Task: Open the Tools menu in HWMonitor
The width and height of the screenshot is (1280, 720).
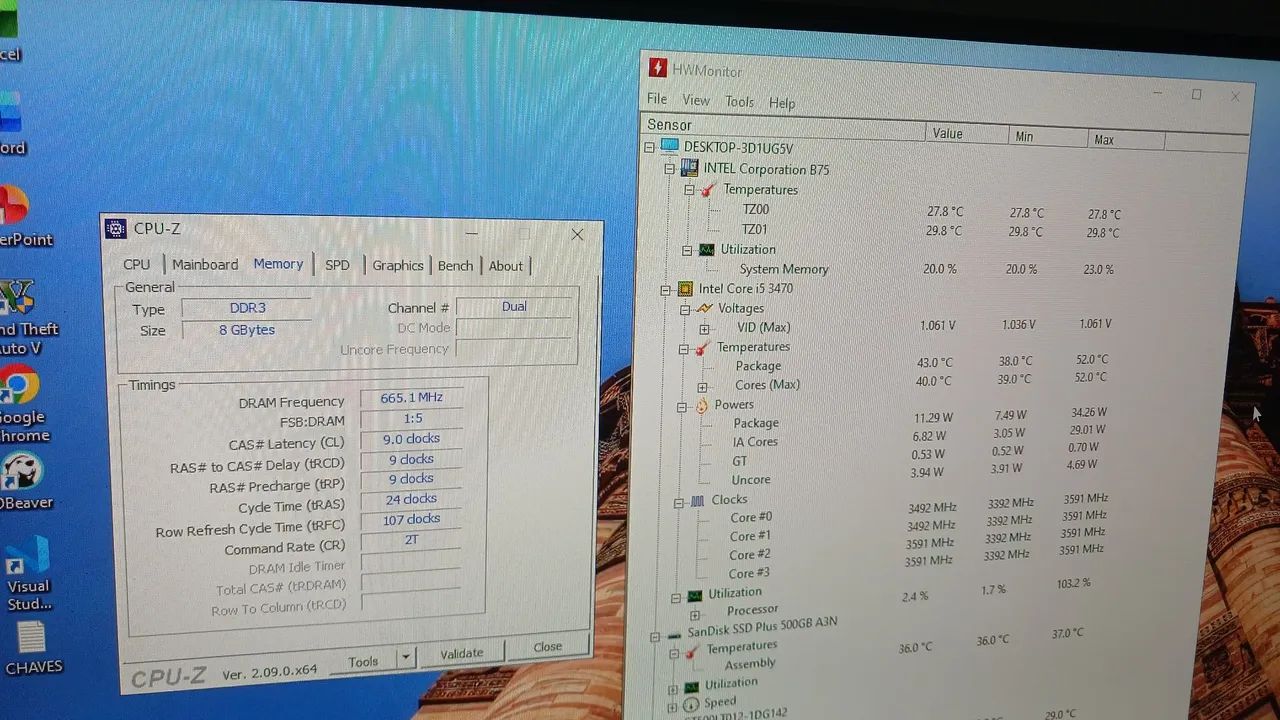Action: pos(739,101)
